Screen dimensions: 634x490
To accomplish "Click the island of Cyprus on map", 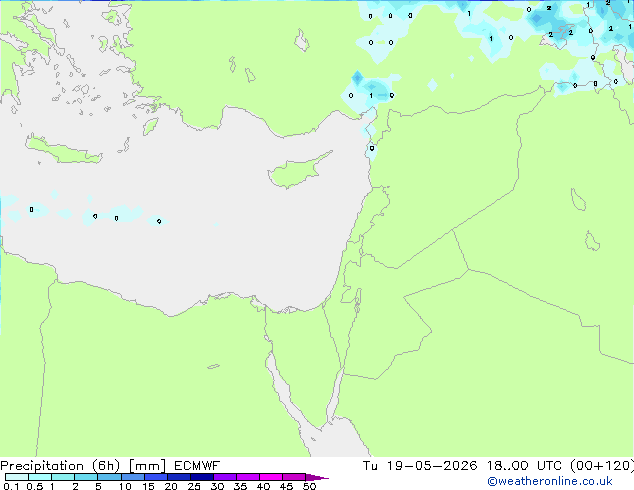I will (x=297, y=172).
